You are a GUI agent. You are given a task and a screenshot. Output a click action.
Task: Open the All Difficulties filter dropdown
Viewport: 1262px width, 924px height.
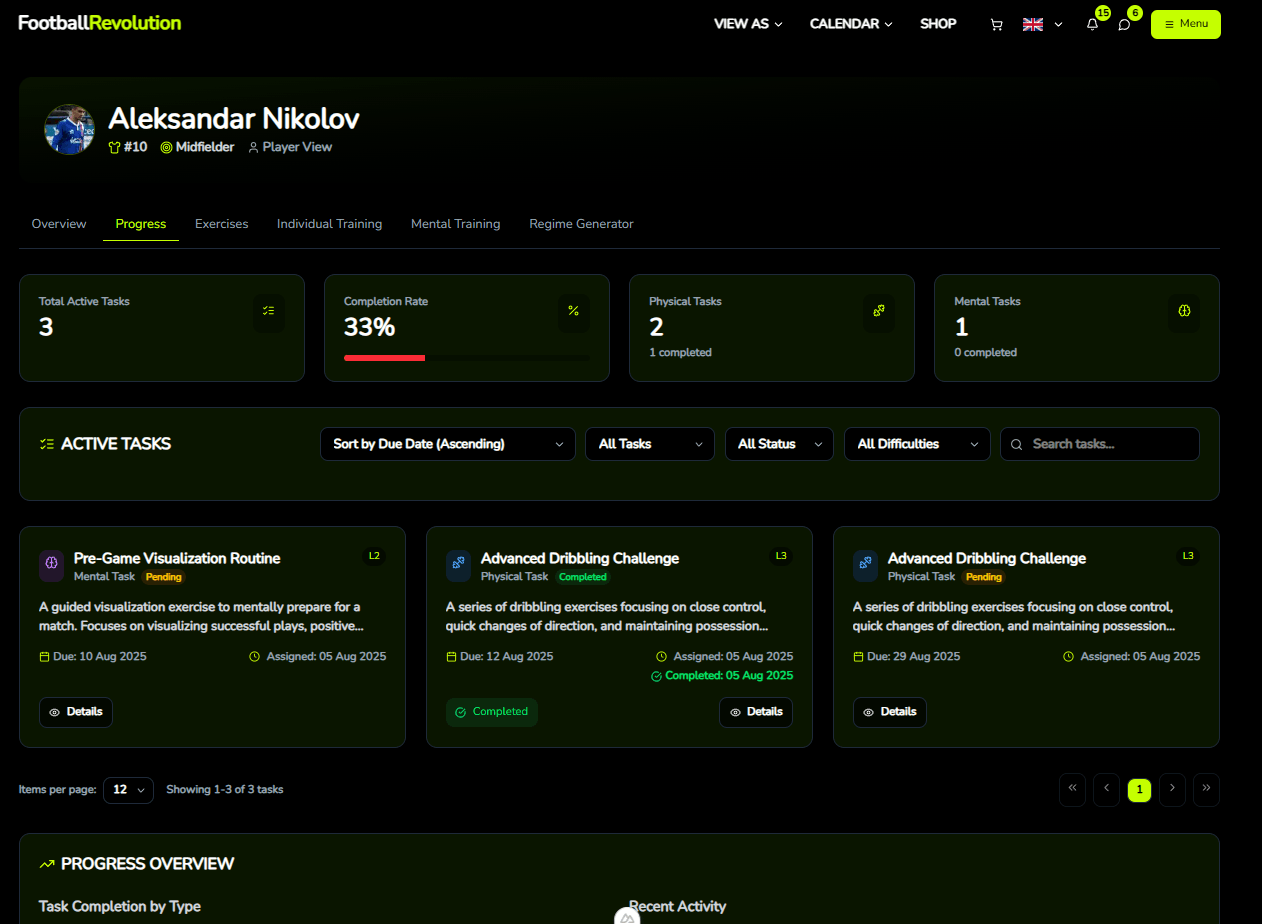[917, 444]
